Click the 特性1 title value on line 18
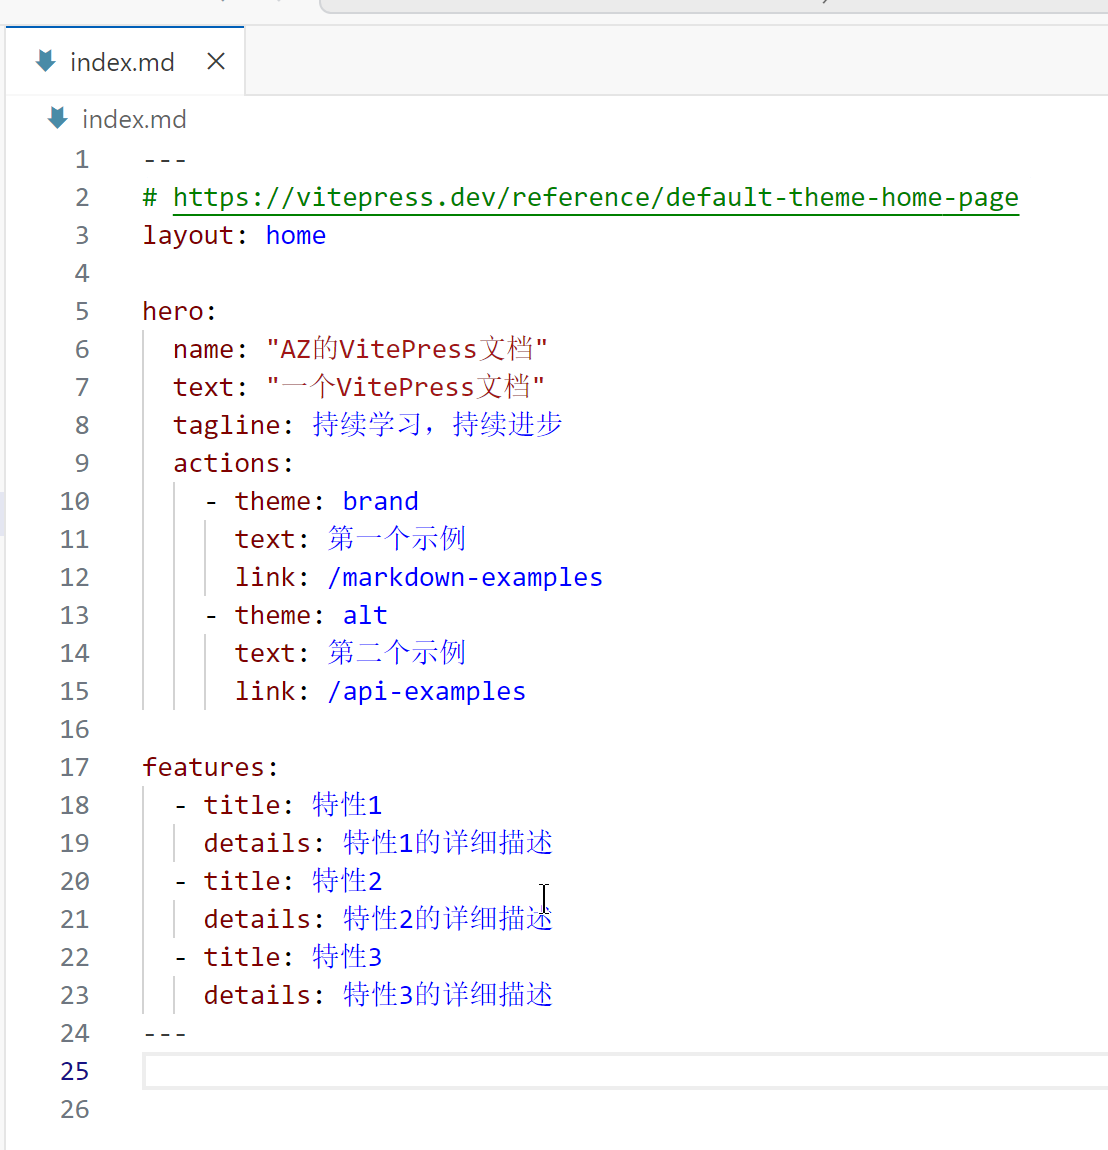The image size is (1108, 1150). (x=346, y=806)
